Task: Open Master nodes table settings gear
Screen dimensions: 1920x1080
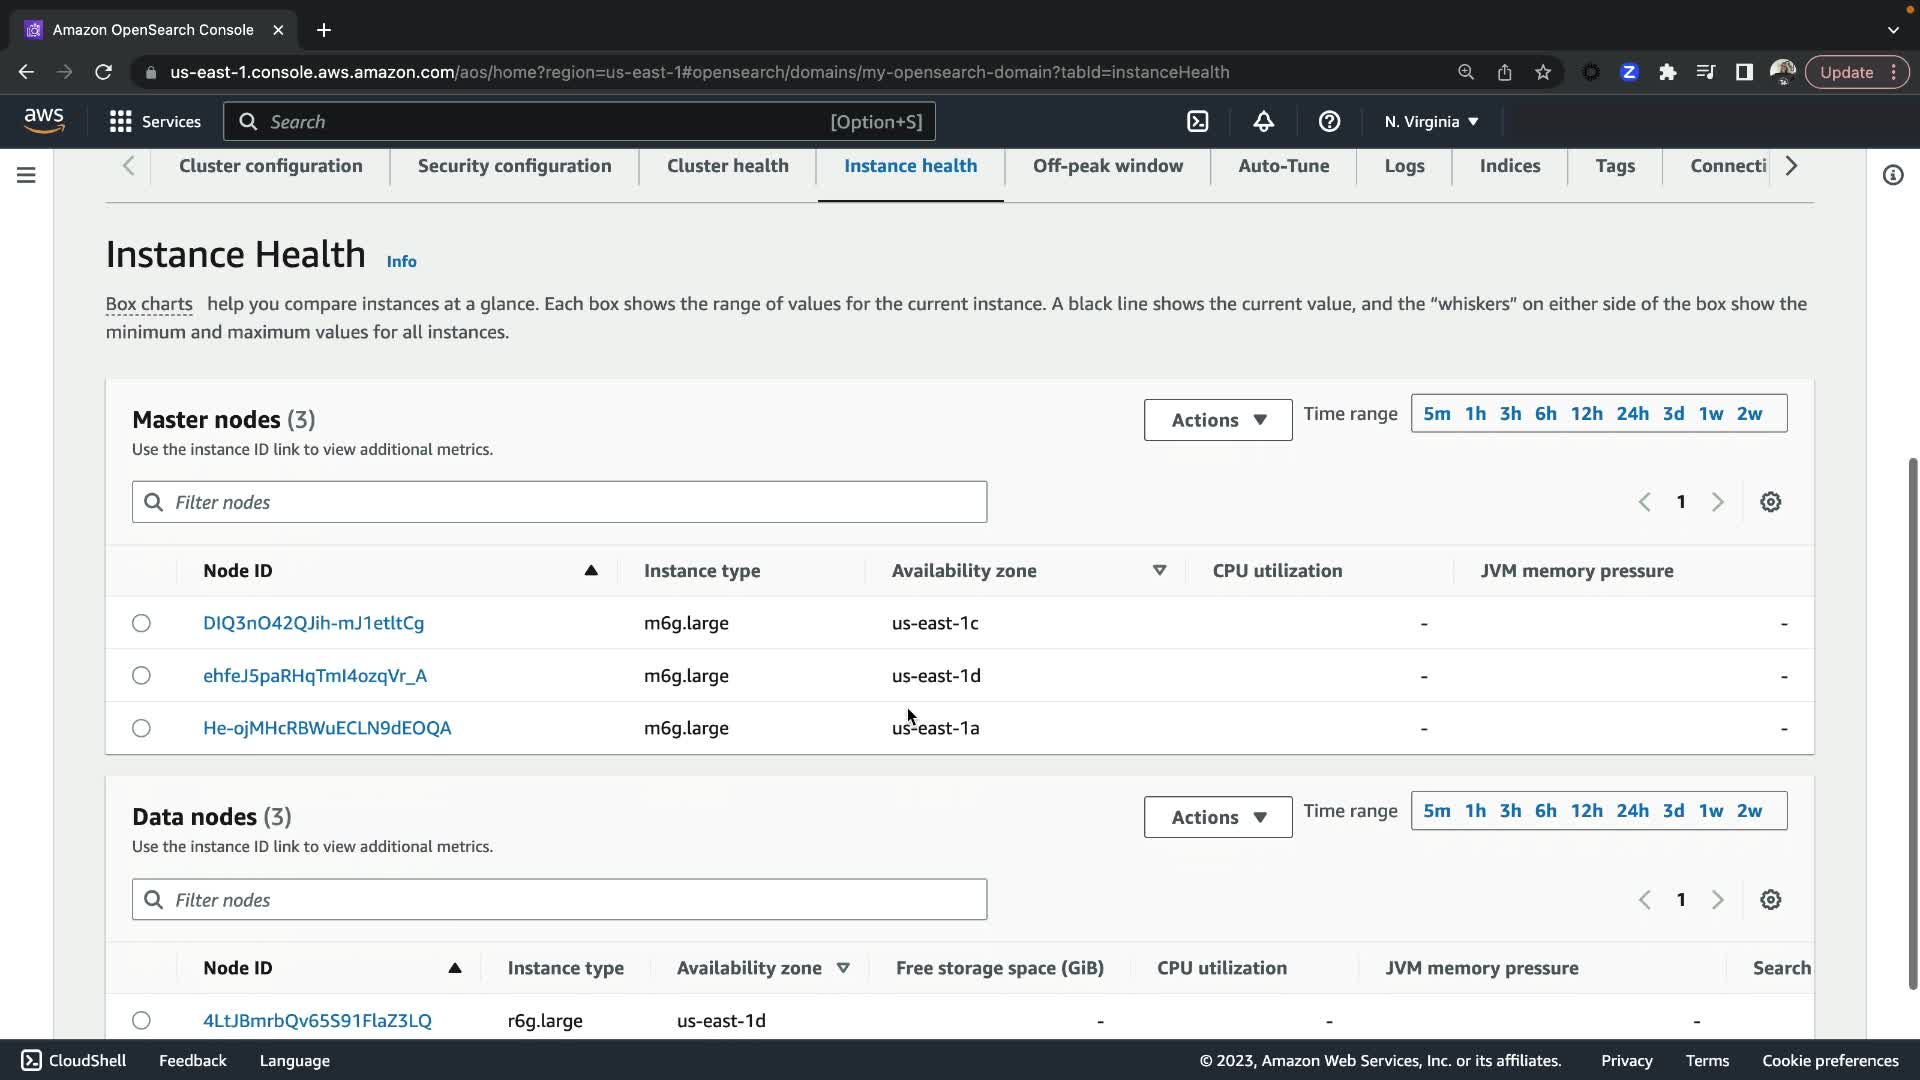Action: coord(1770,502)
